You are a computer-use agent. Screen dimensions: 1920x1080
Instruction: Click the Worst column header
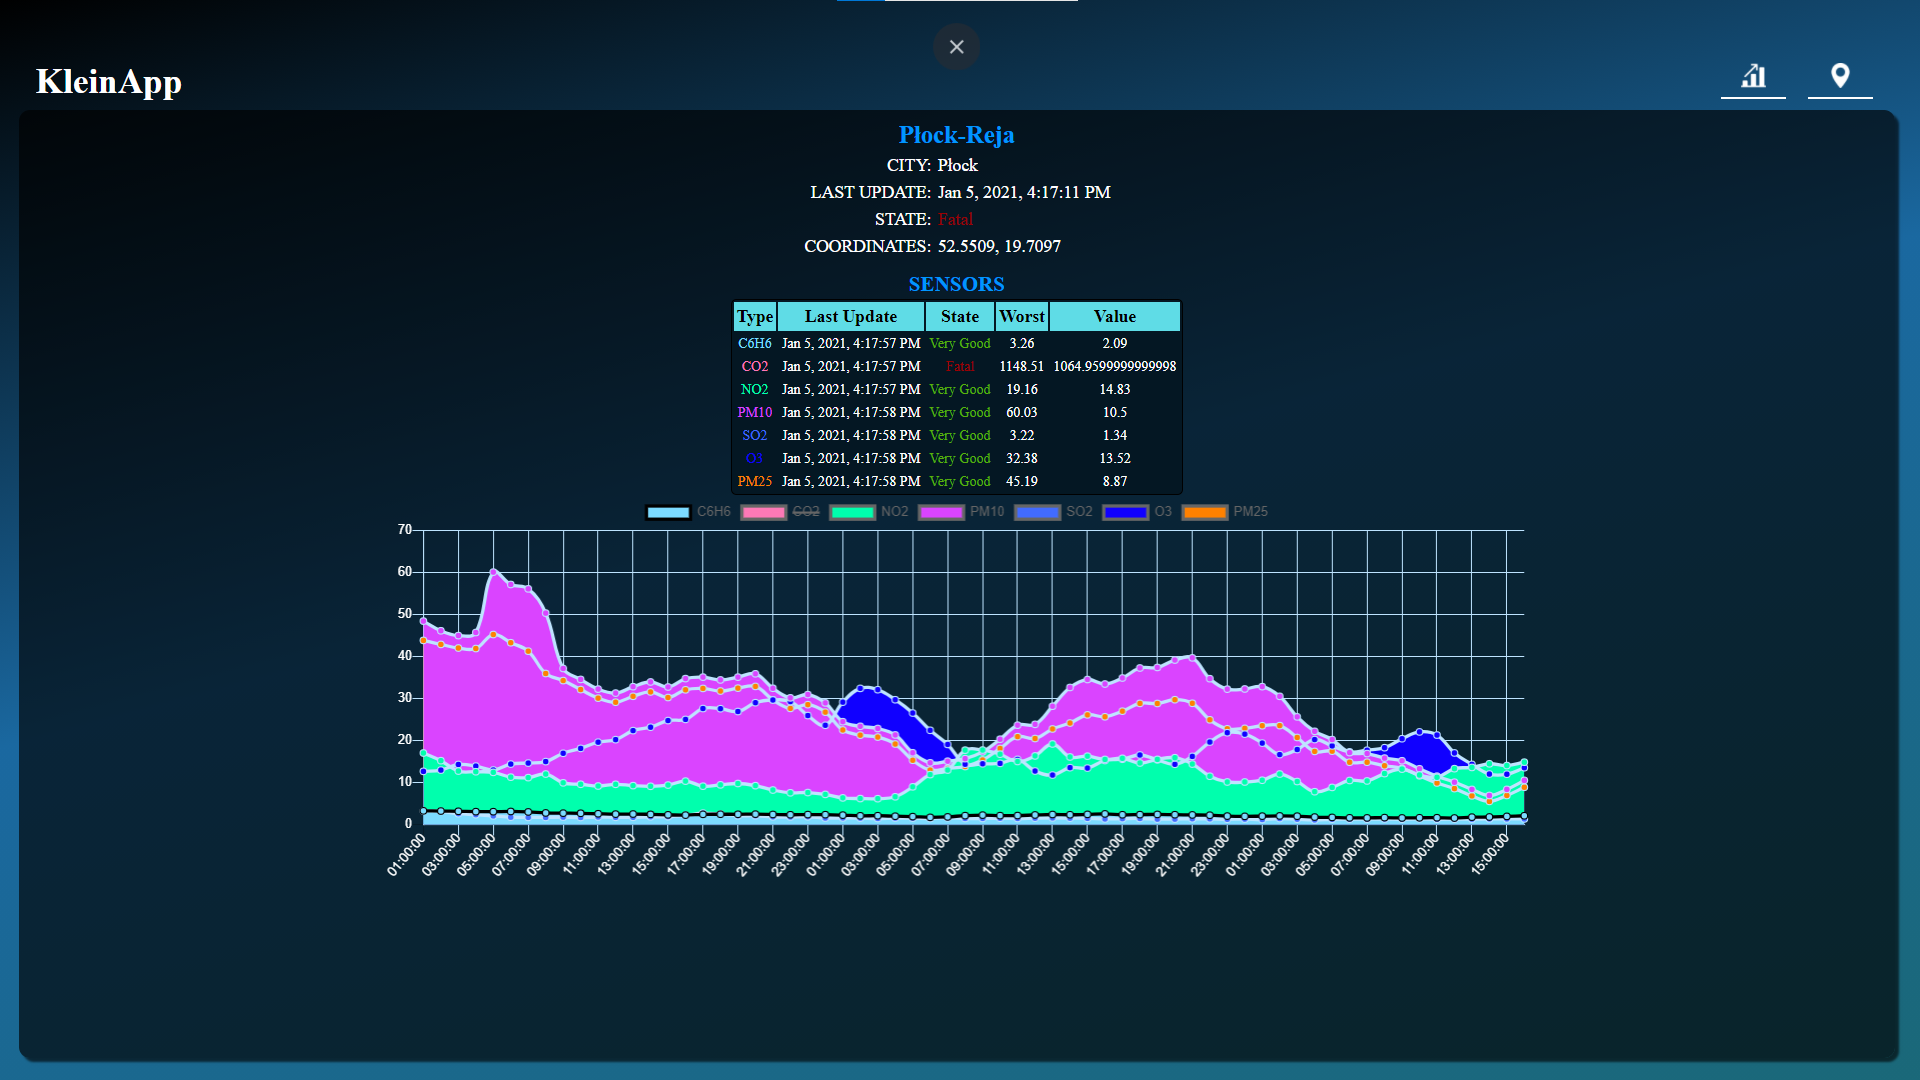(1021, 317)
